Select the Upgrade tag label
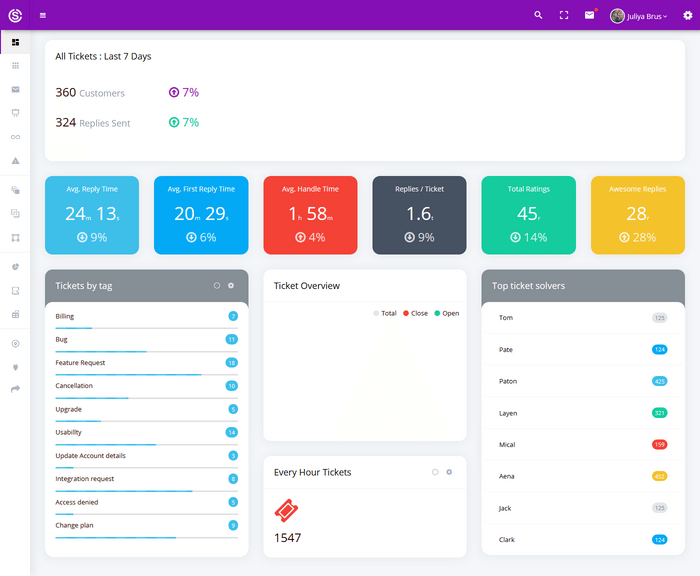 tap(69, 409)
